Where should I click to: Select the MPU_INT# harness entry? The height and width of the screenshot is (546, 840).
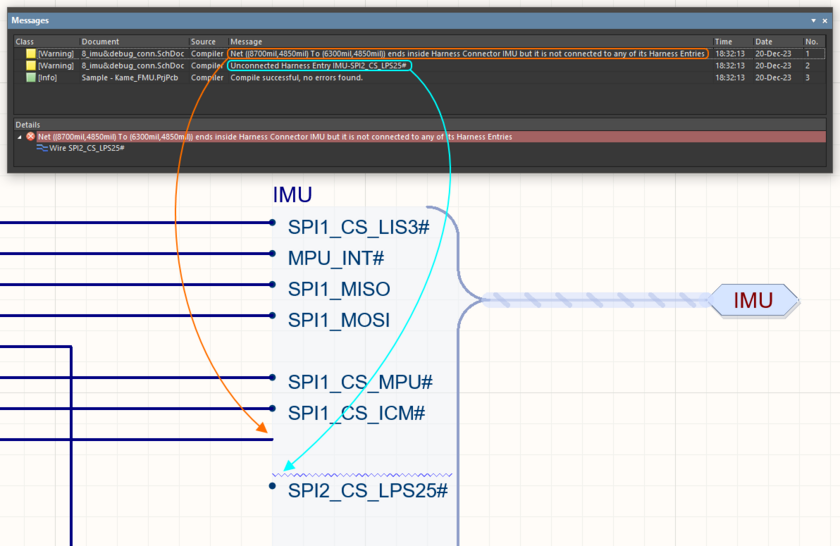click(x=336, y=258)
